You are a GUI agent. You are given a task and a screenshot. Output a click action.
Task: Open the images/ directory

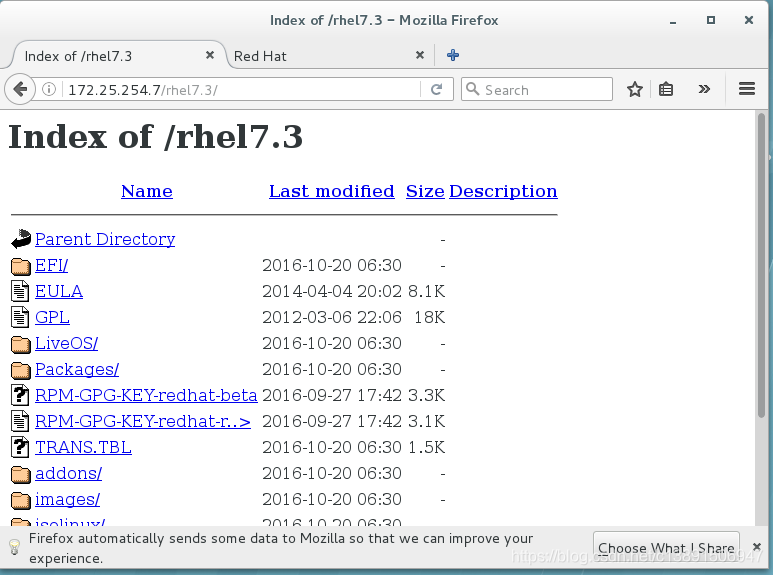68,500
